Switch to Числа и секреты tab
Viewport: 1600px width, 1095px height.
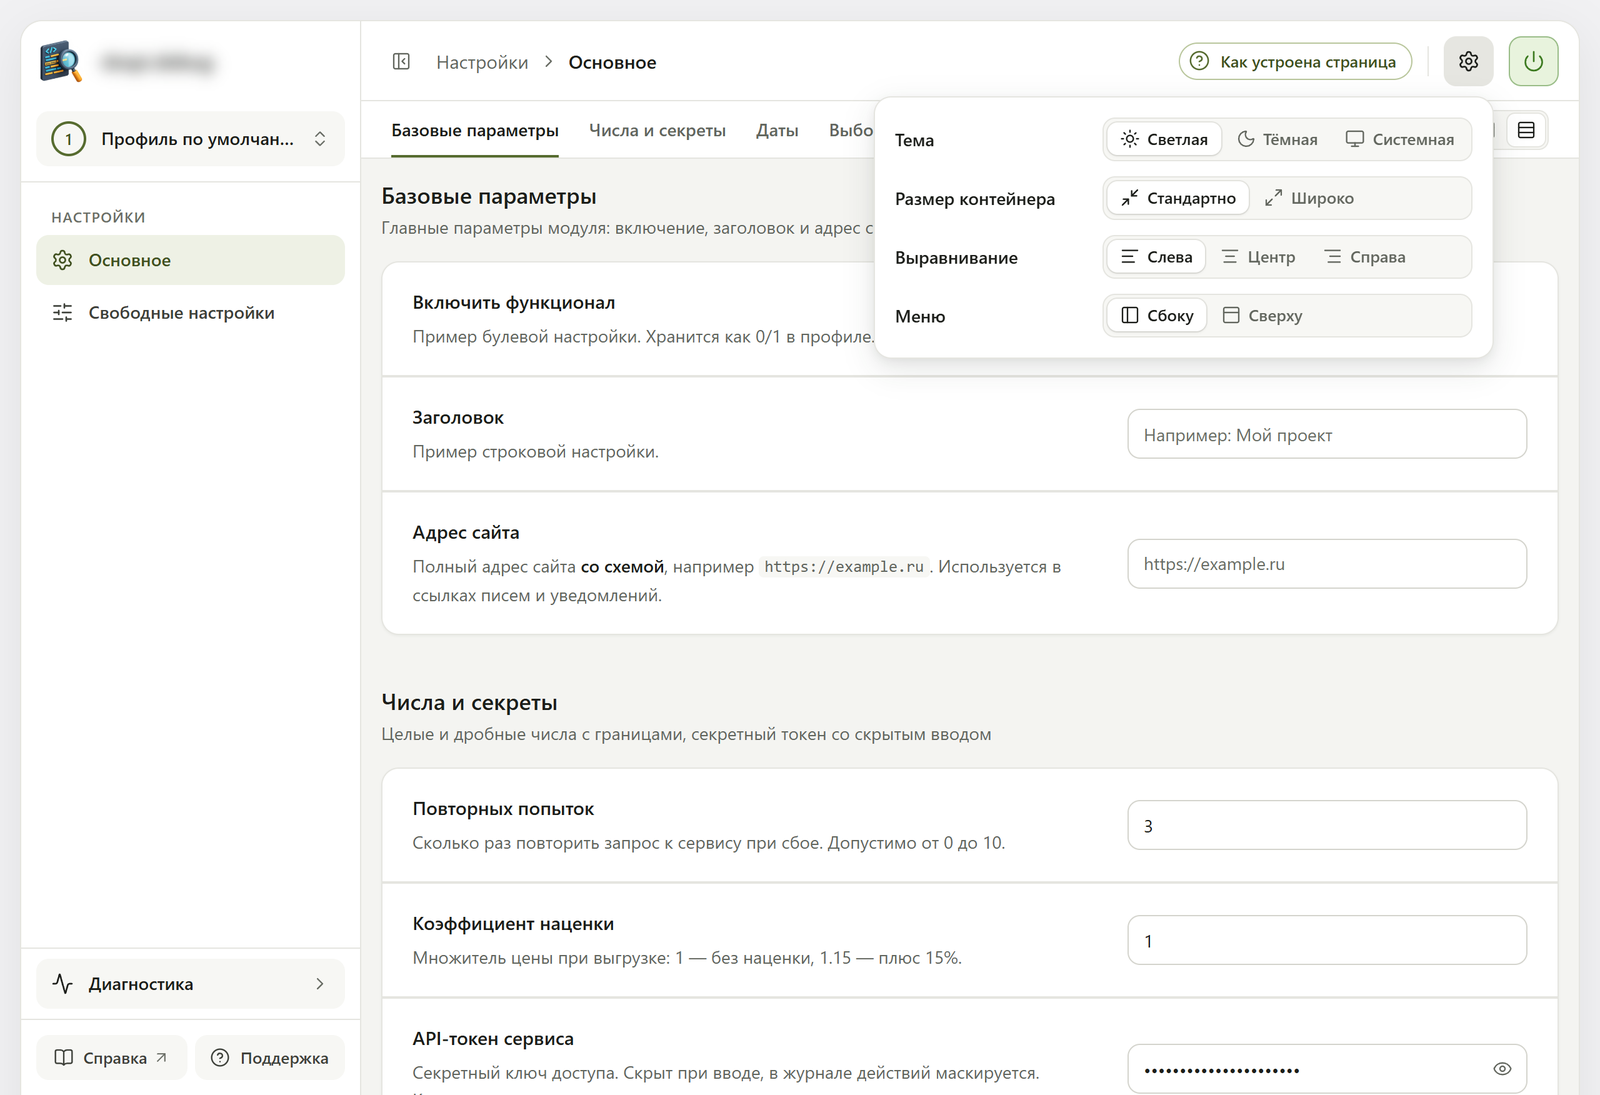point(657,131)
